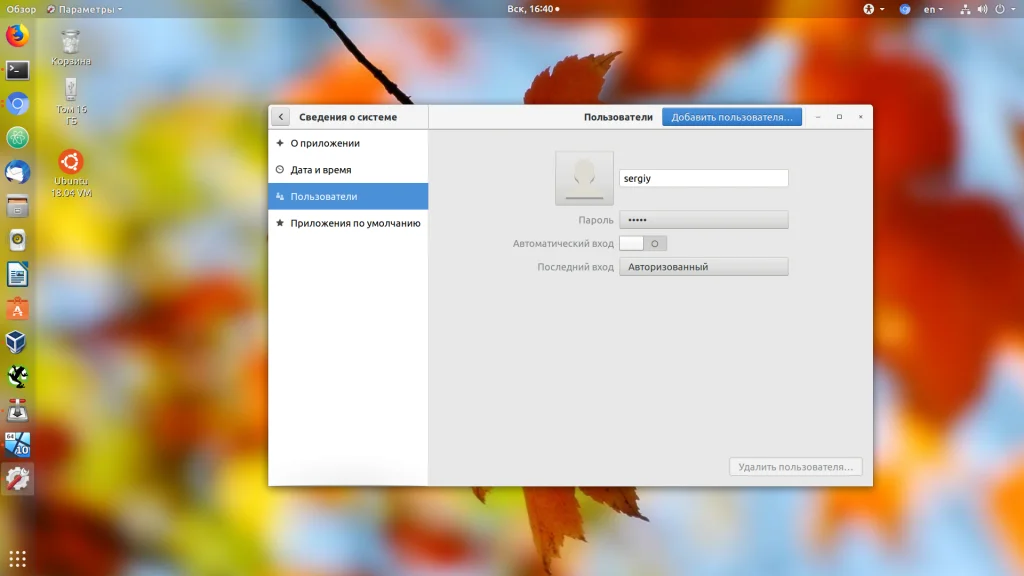Click the sergiy username text field
The height and width of the screenshot is (576, 1024).
tap(703, 178)
